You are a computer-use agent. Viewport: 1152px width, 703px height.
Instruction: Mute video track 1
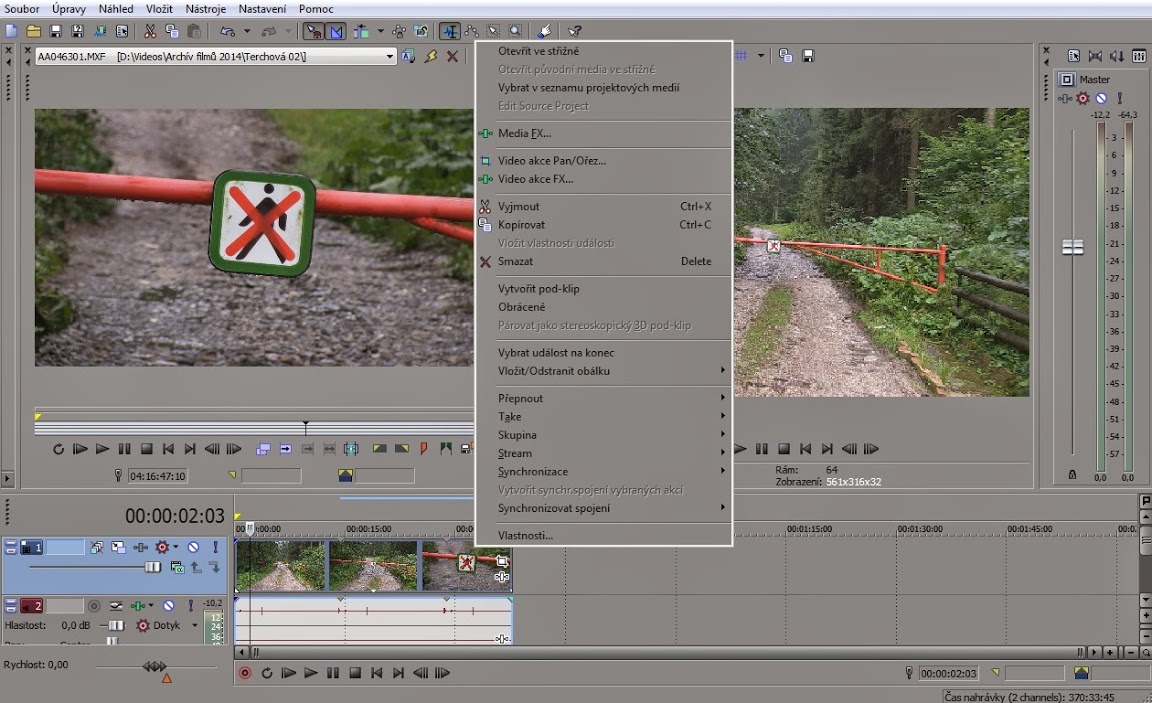pyautogui.click(x=193, y=548)
